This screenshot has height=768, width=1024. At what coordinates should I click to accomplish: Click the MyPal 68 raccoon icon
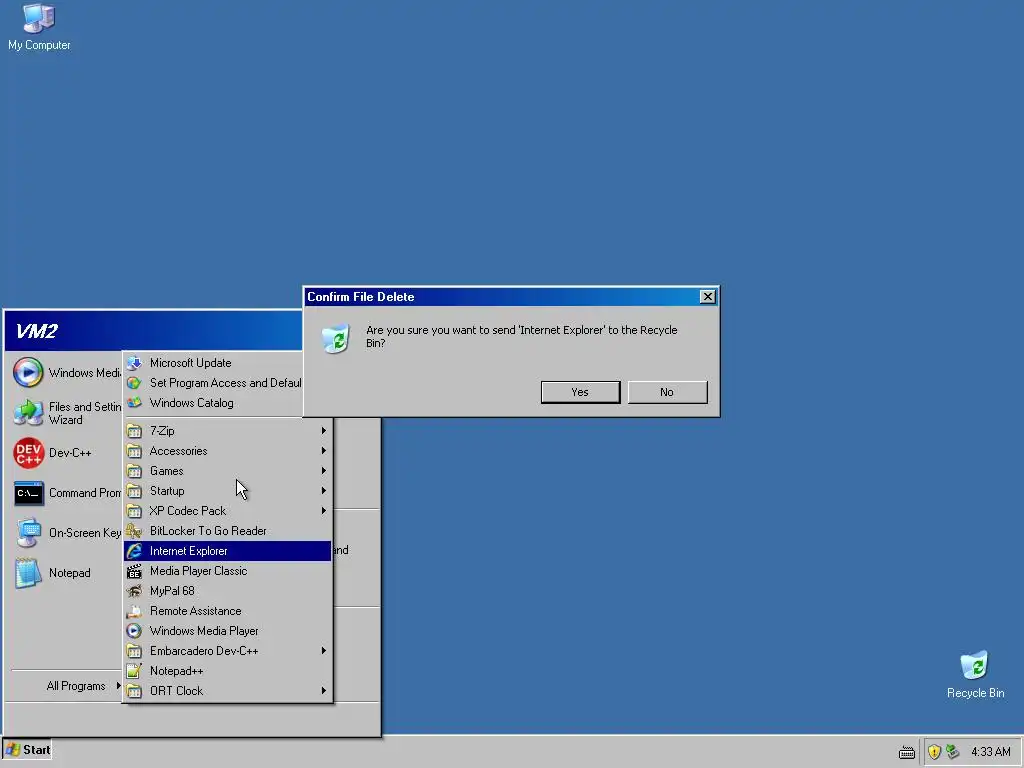[x=134, y=591]
